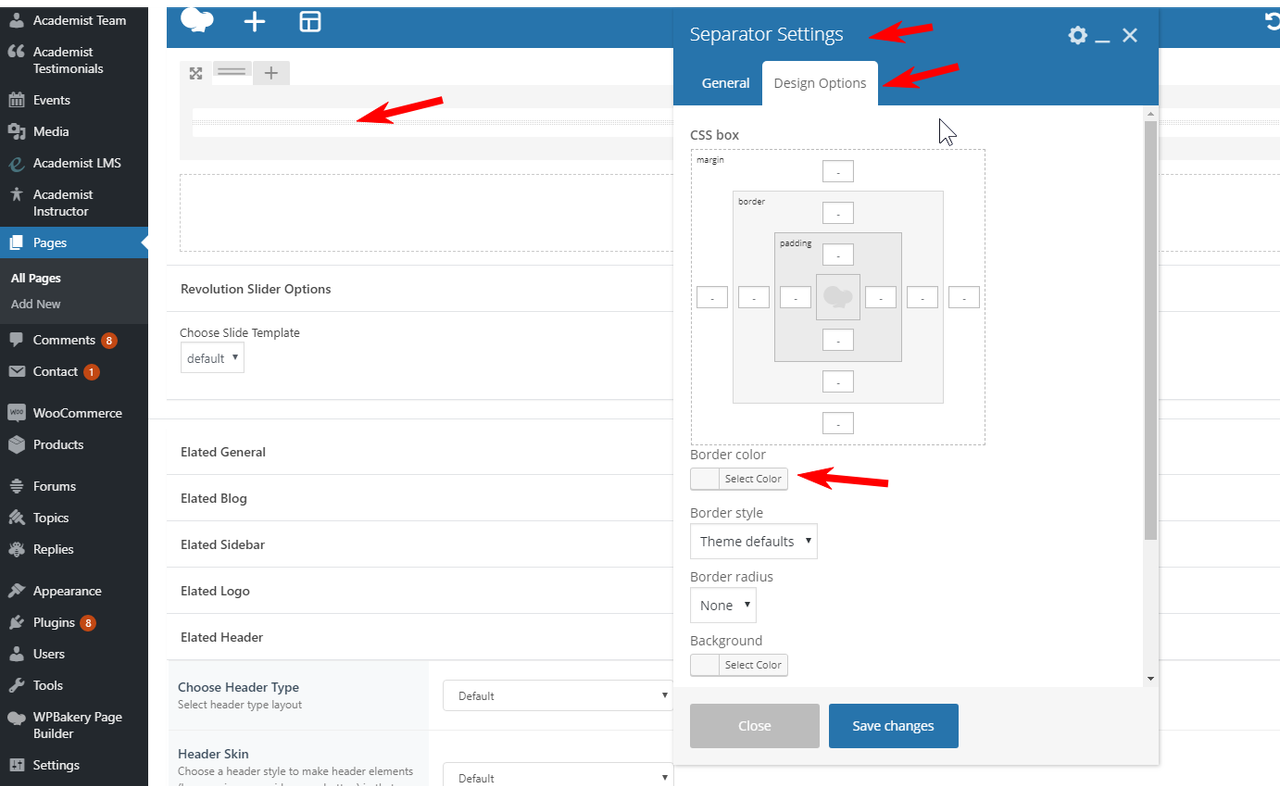Go to Media library
Screen dimensions: 1280x786
pyautogui.click(x=74, y=131)
